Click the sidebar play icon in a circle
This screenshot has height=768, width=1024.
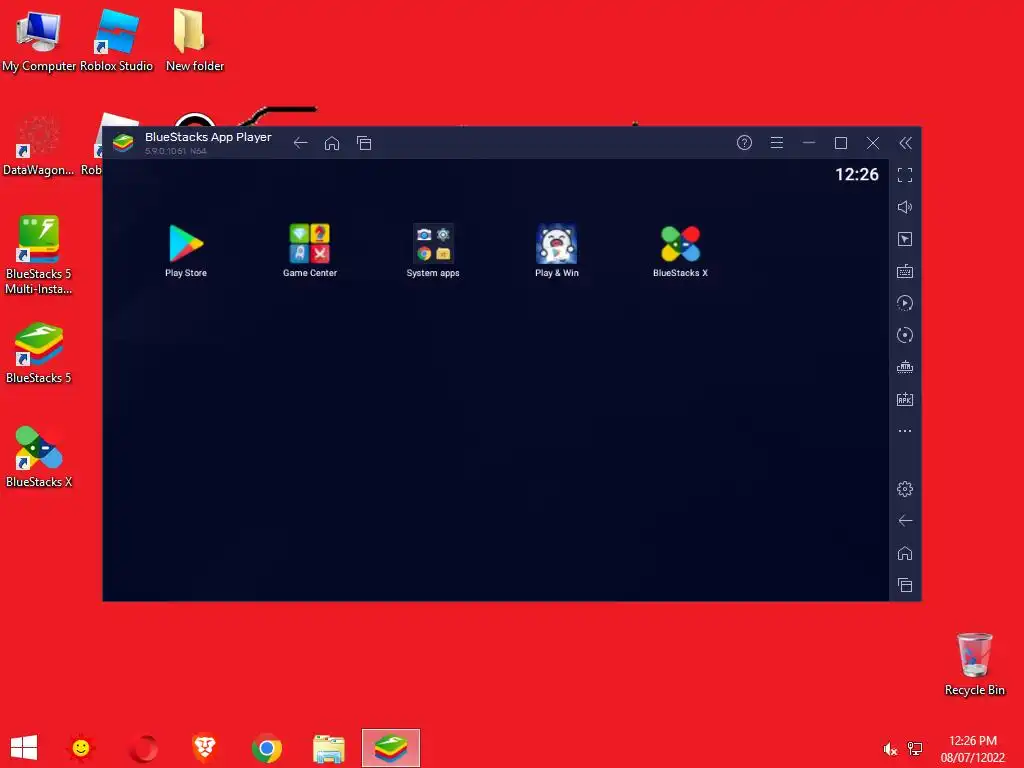904,303
